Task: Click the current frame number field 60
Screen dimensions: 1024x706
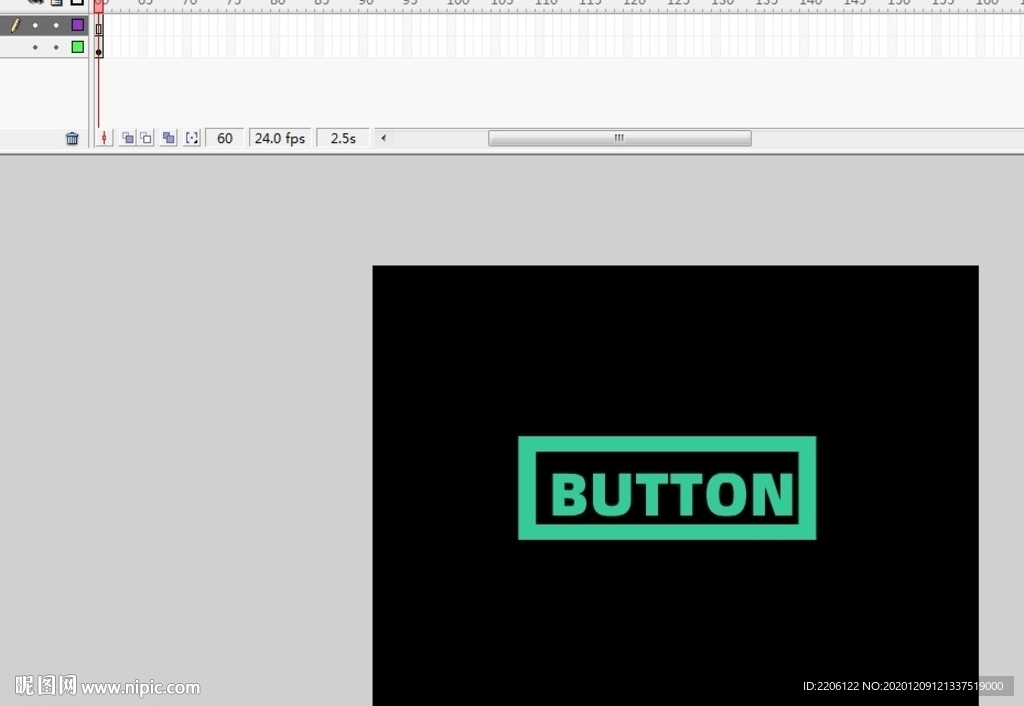Action: point(225,138)
